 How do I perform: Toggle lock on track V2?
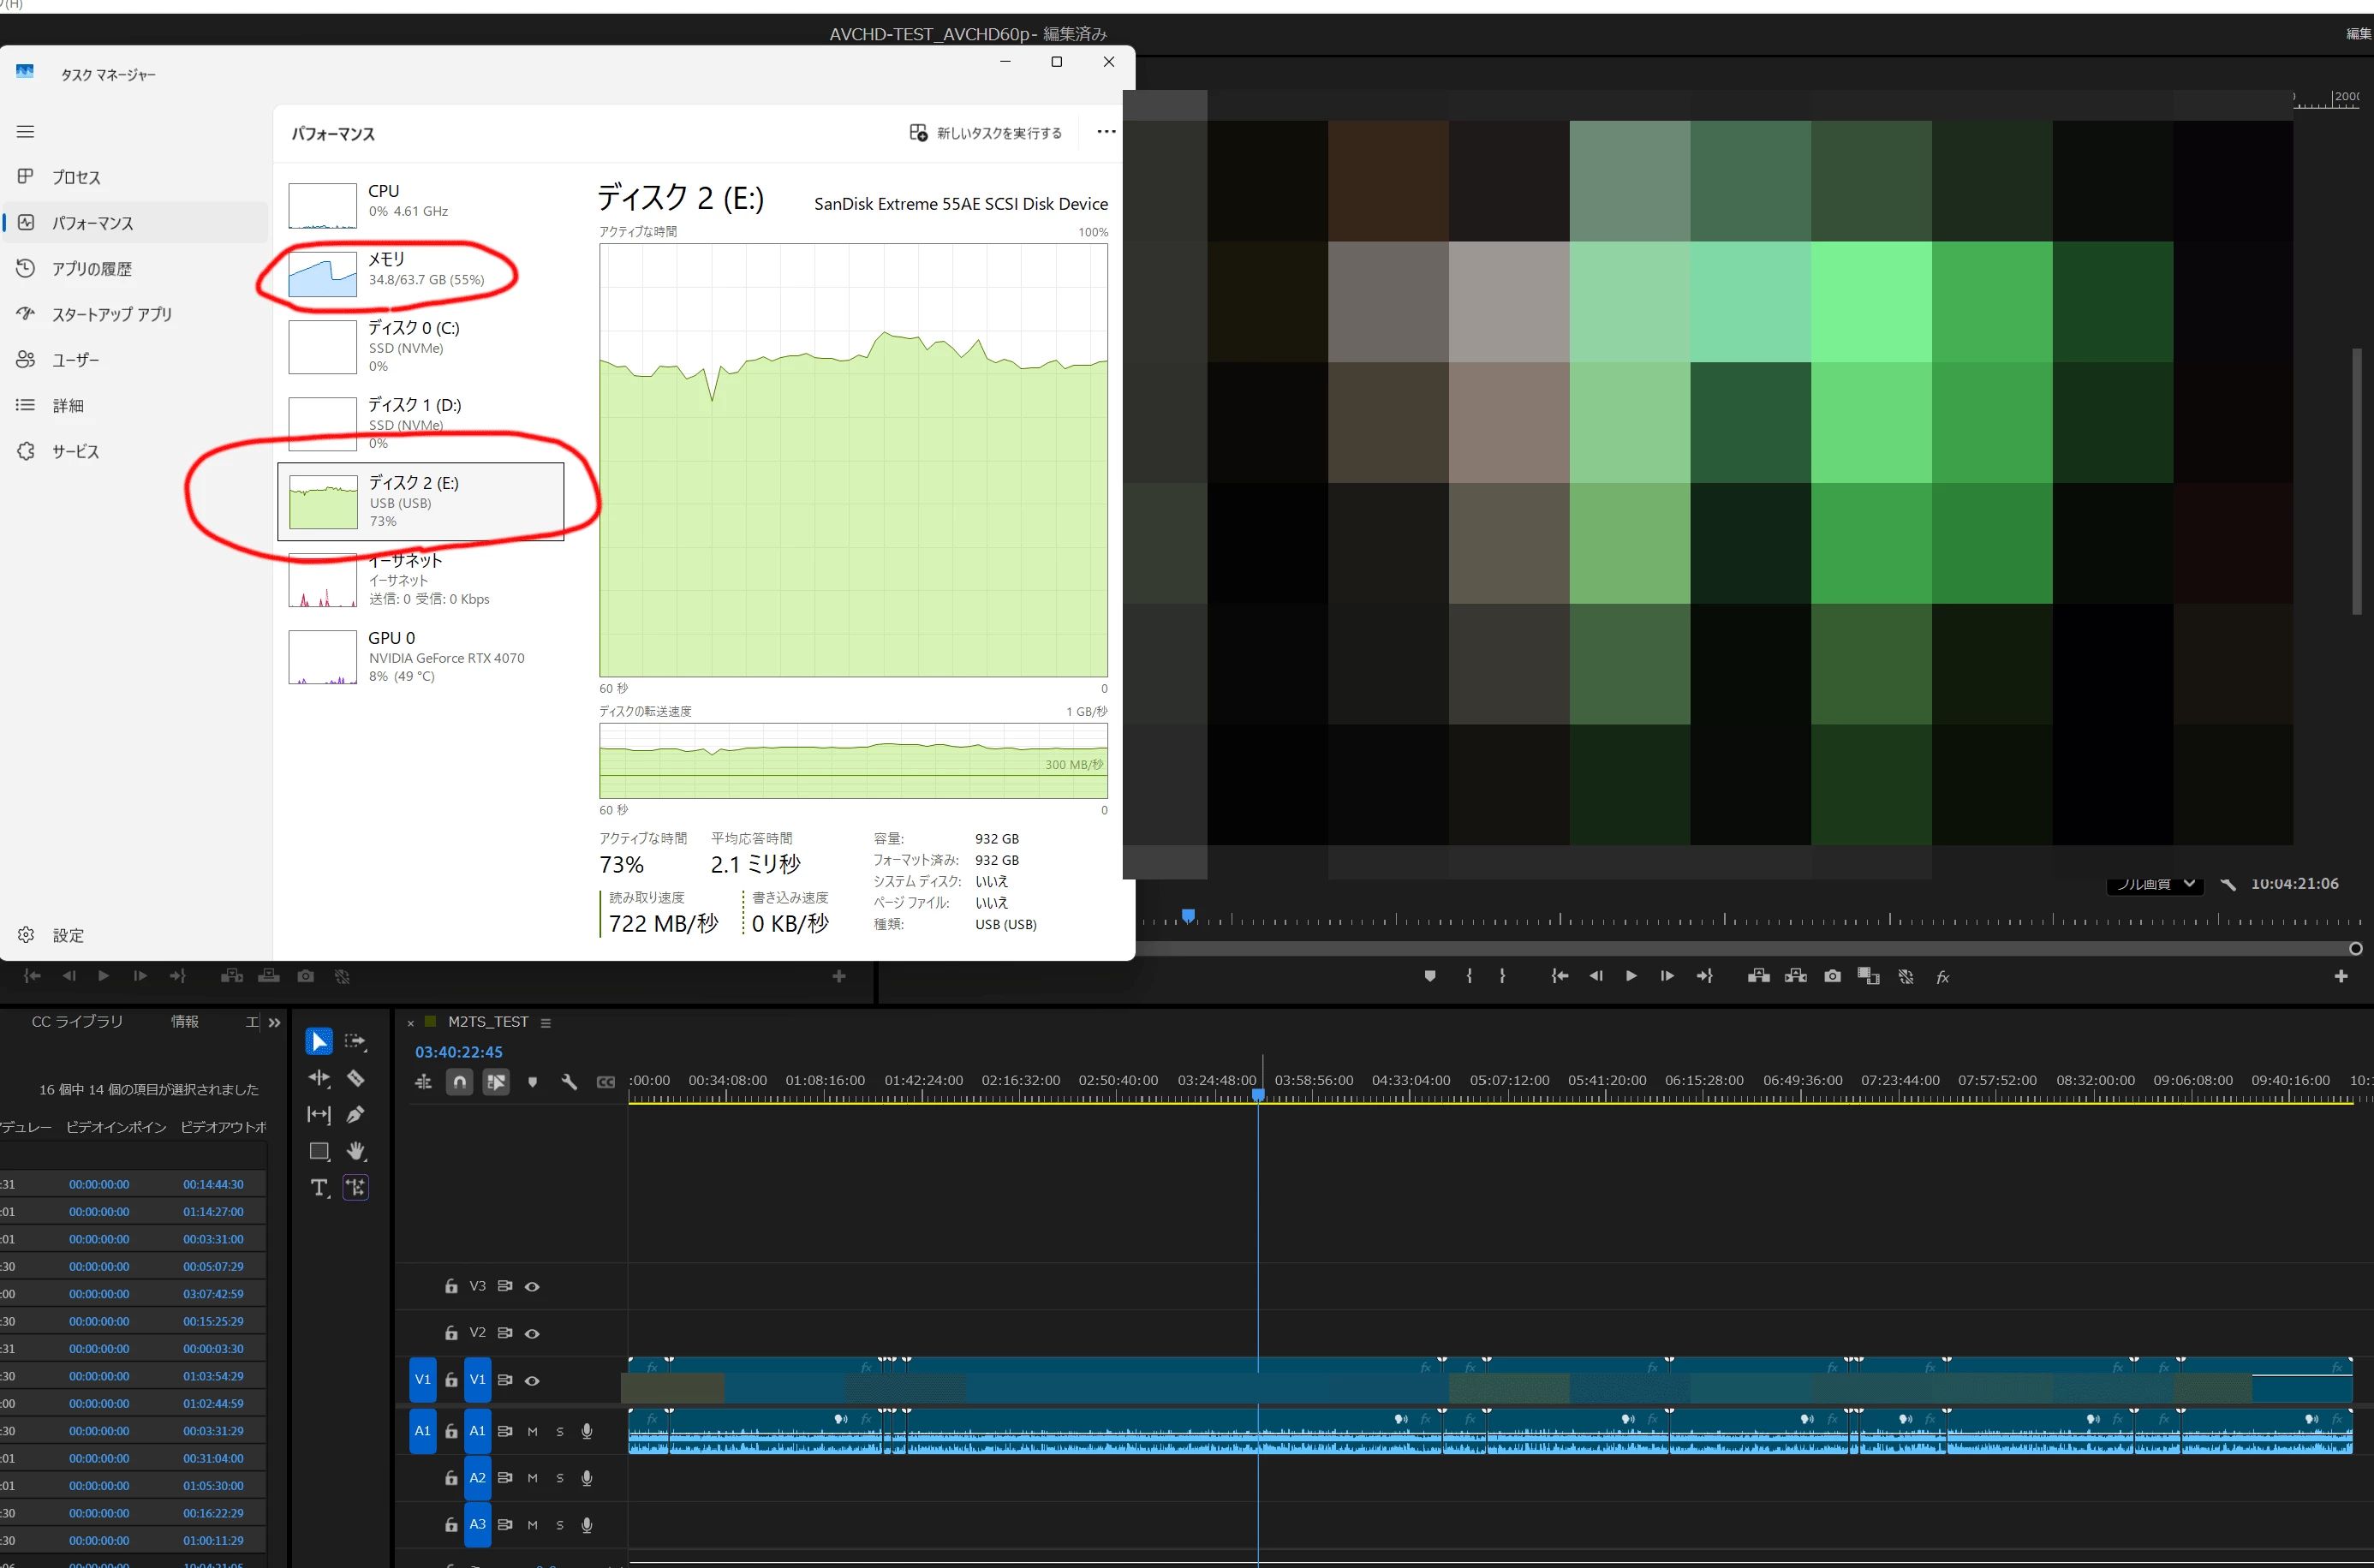point(451,1333)
